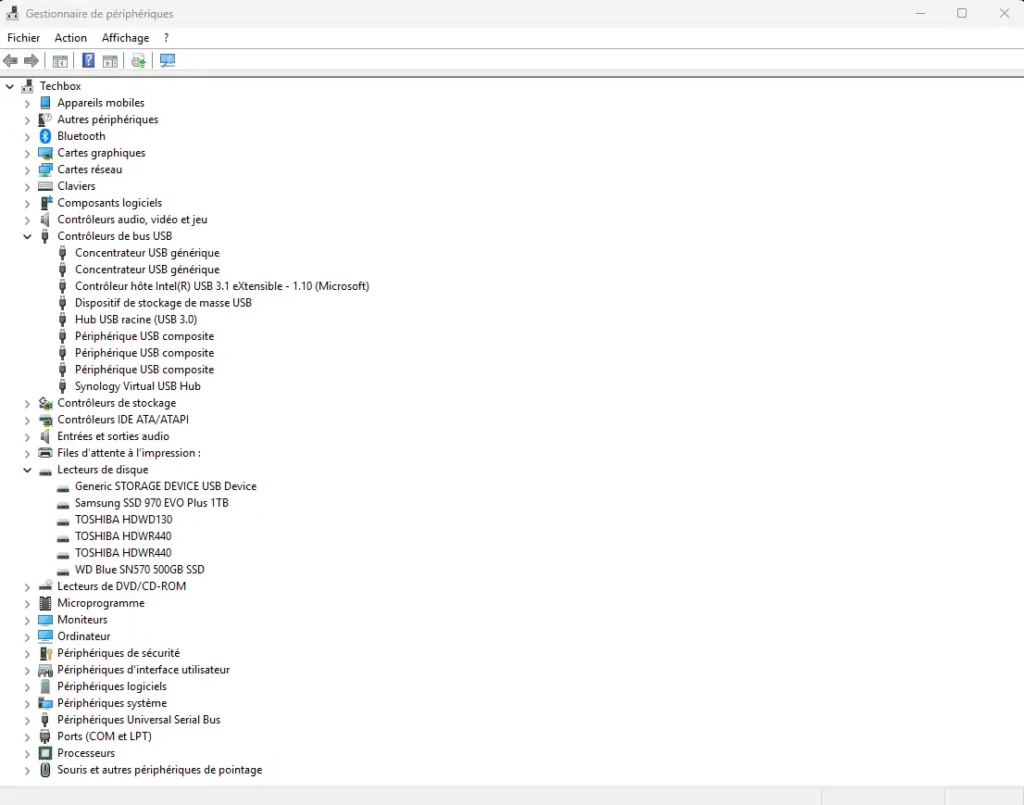This screenshot has height=805, width=1024.
Task: Click the Moniteurs category icon
Action: coord(45,620)
